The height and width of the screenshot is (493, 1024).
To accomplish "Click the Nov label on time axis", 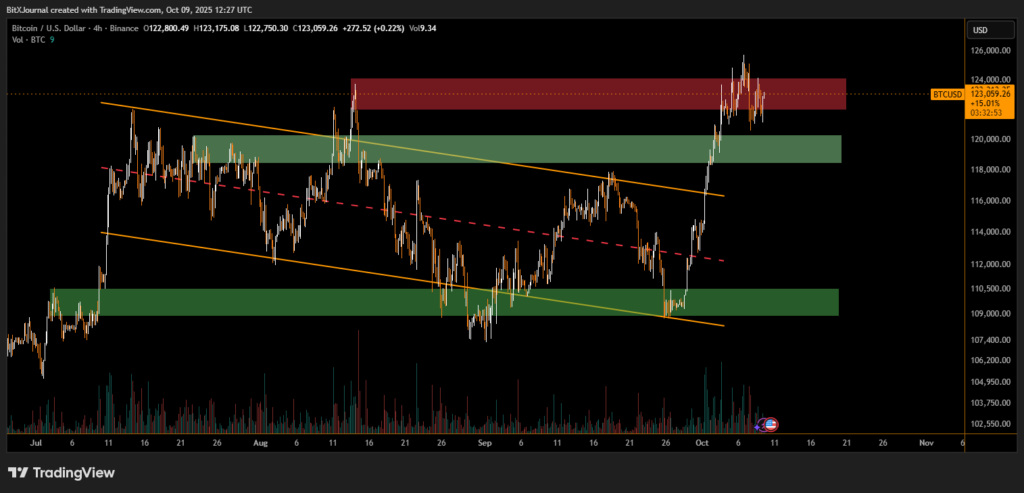I will click(925, 440).
